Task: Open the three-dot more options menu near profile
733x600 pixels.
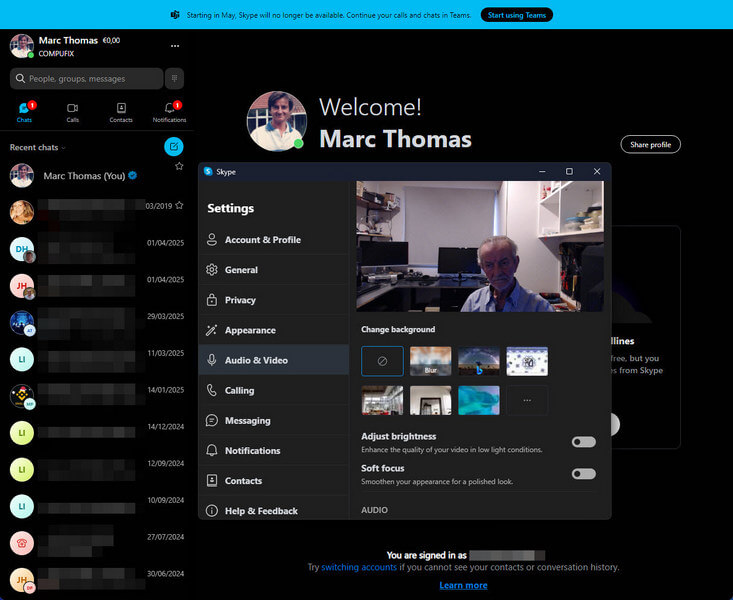Action: pos(175,46)
